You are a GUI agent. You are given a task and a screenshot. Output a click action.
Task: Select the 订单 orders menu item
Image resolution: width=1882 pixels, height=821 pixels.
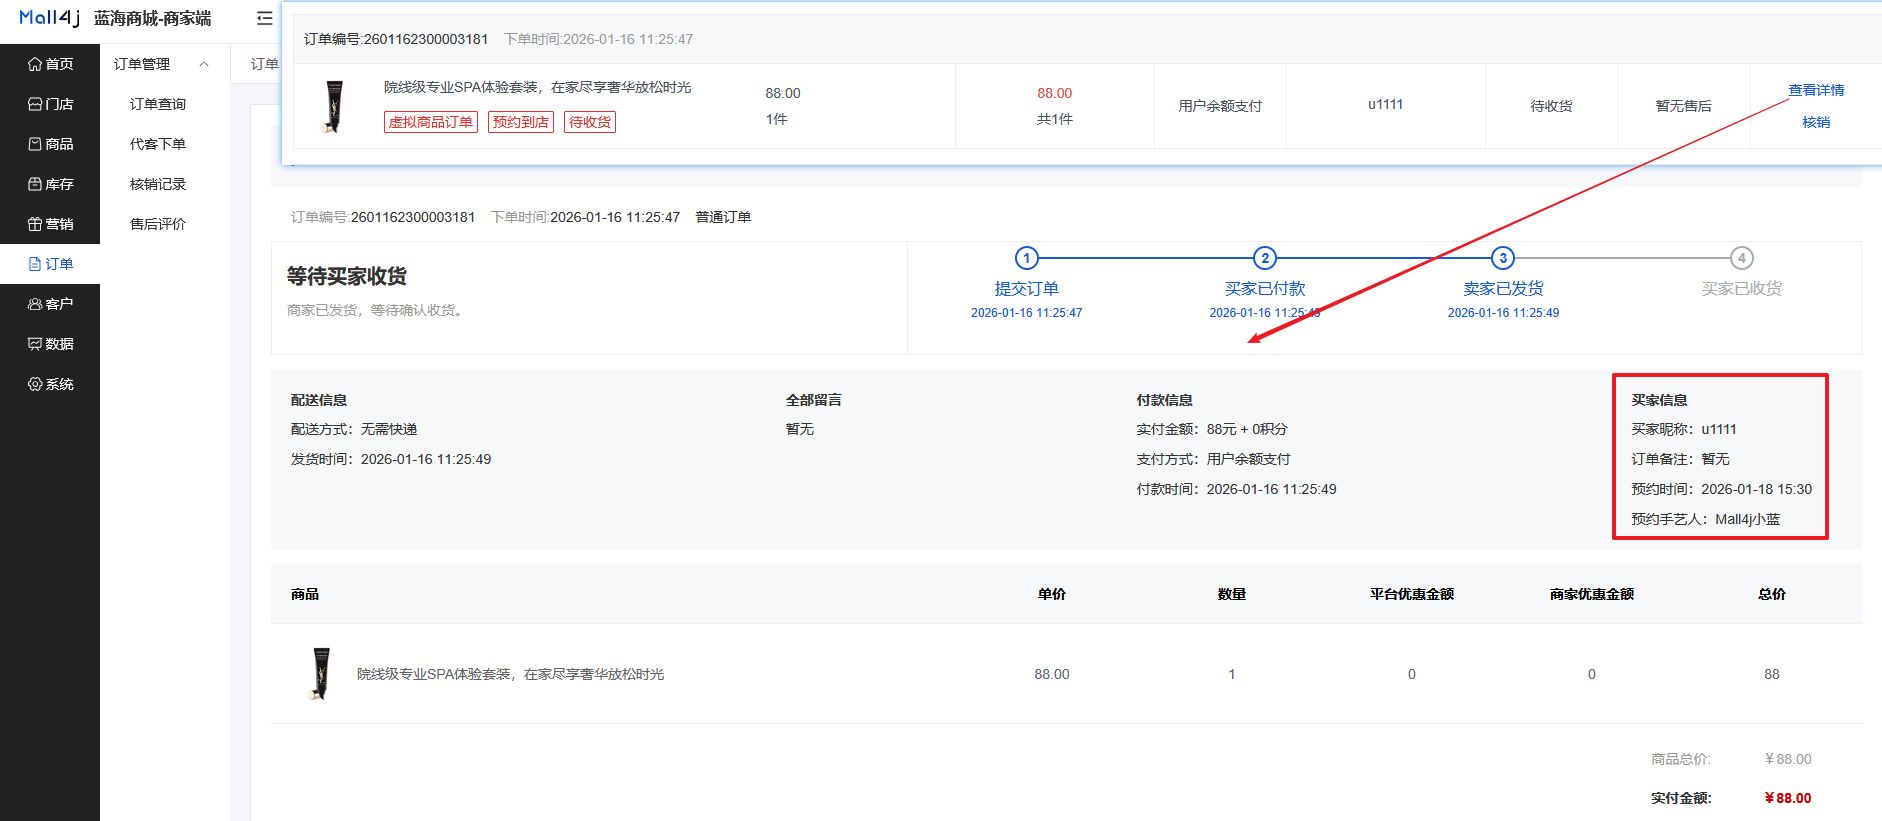click(50, 264)
